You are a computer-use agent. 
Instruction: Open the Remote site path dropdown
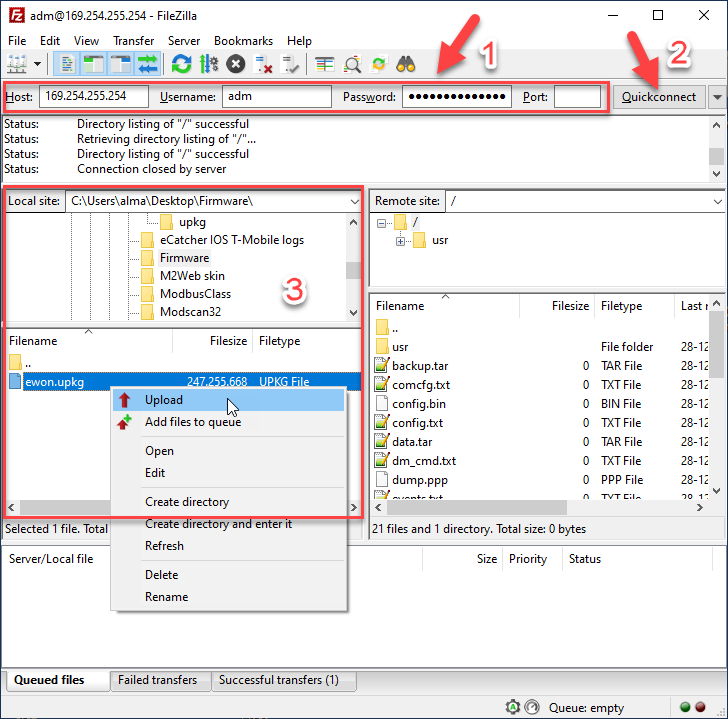coord(717,202)
